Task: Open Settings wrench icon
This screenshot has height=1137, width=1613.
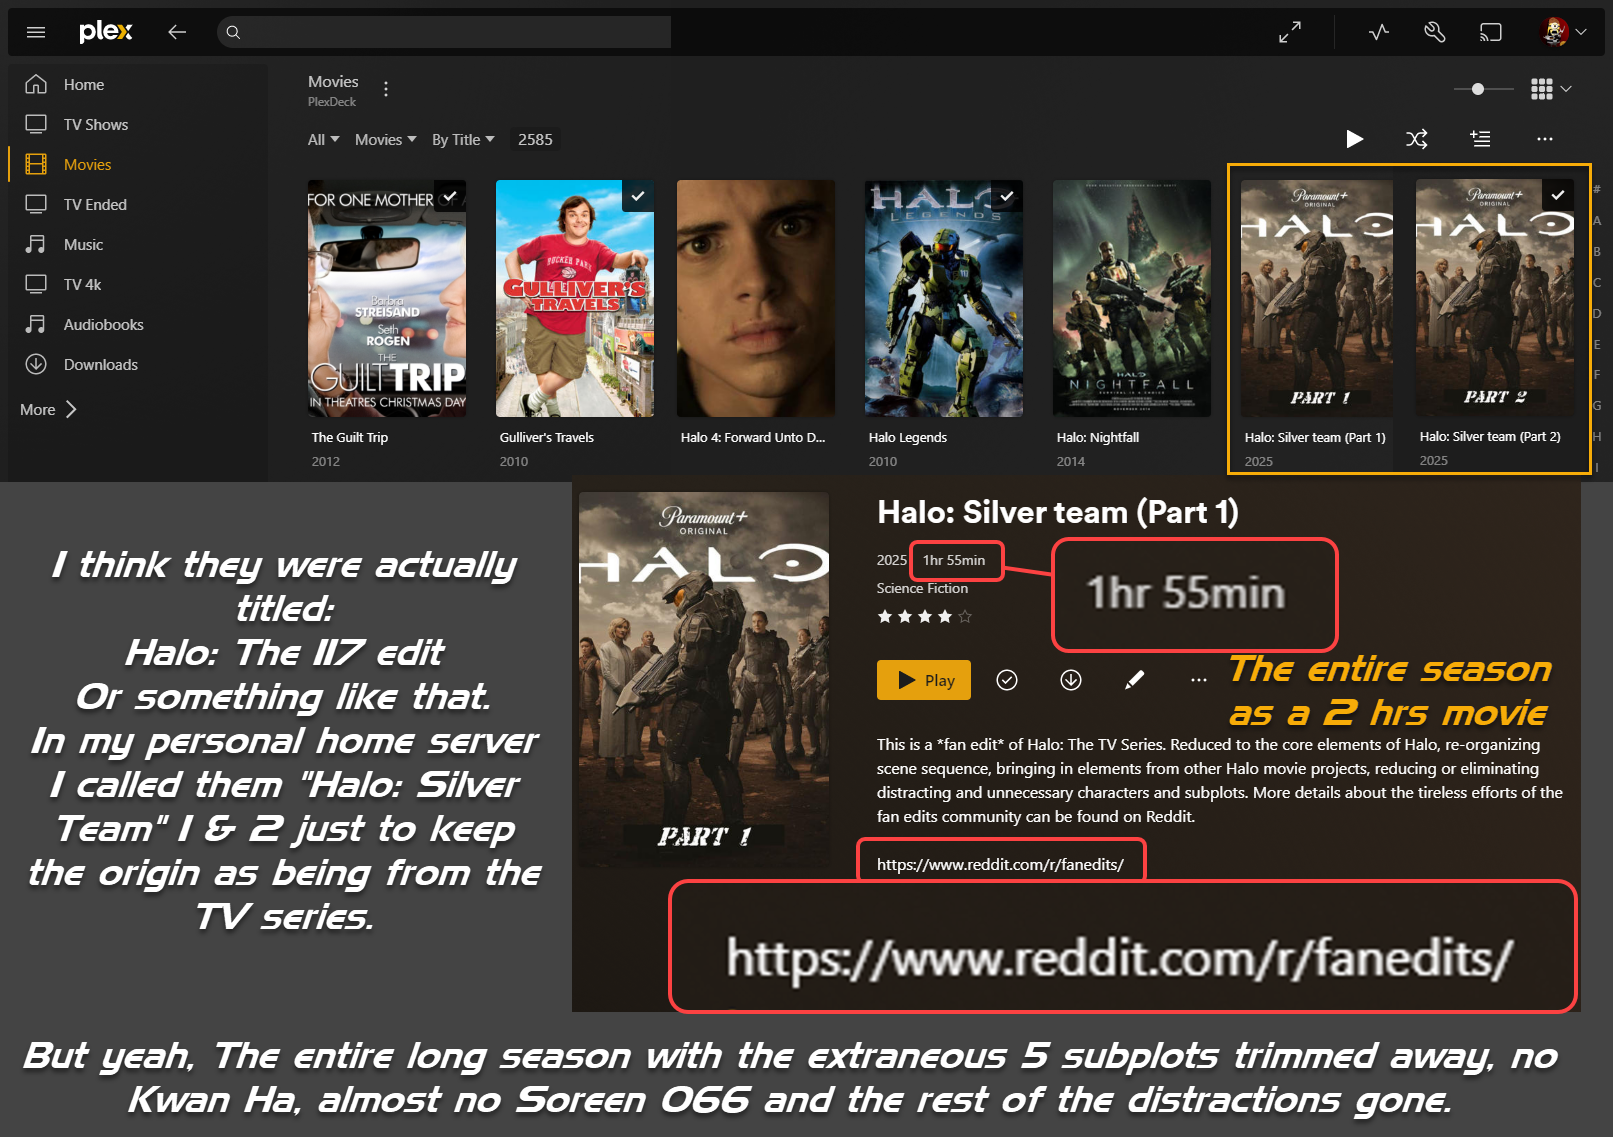Action: (x=1435, y=32)
